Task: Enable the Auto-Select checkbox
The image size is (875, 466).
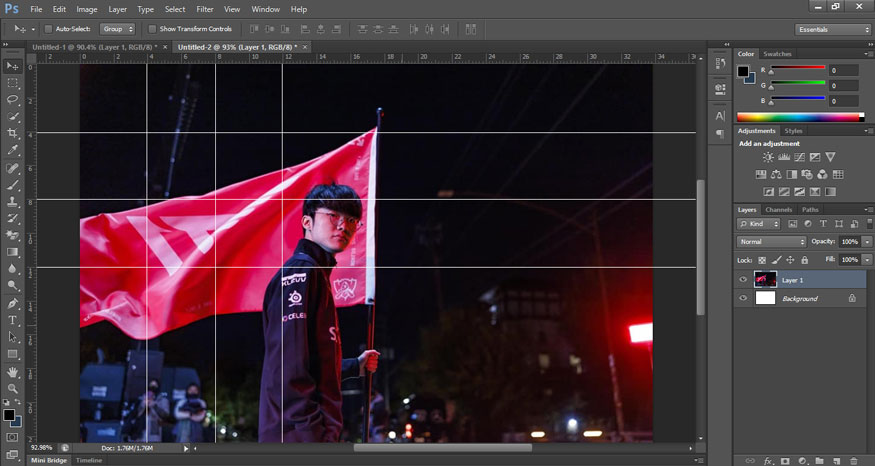Action: pyautogui.click(x=49, y=29)
